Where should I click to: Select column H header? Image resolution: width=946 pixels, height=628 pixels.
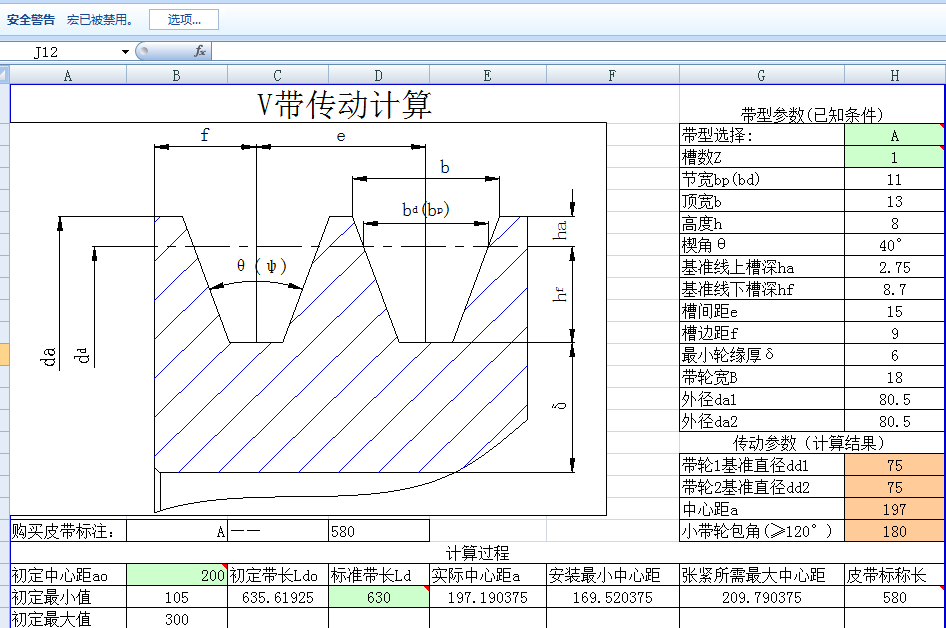tap(895, 75)
